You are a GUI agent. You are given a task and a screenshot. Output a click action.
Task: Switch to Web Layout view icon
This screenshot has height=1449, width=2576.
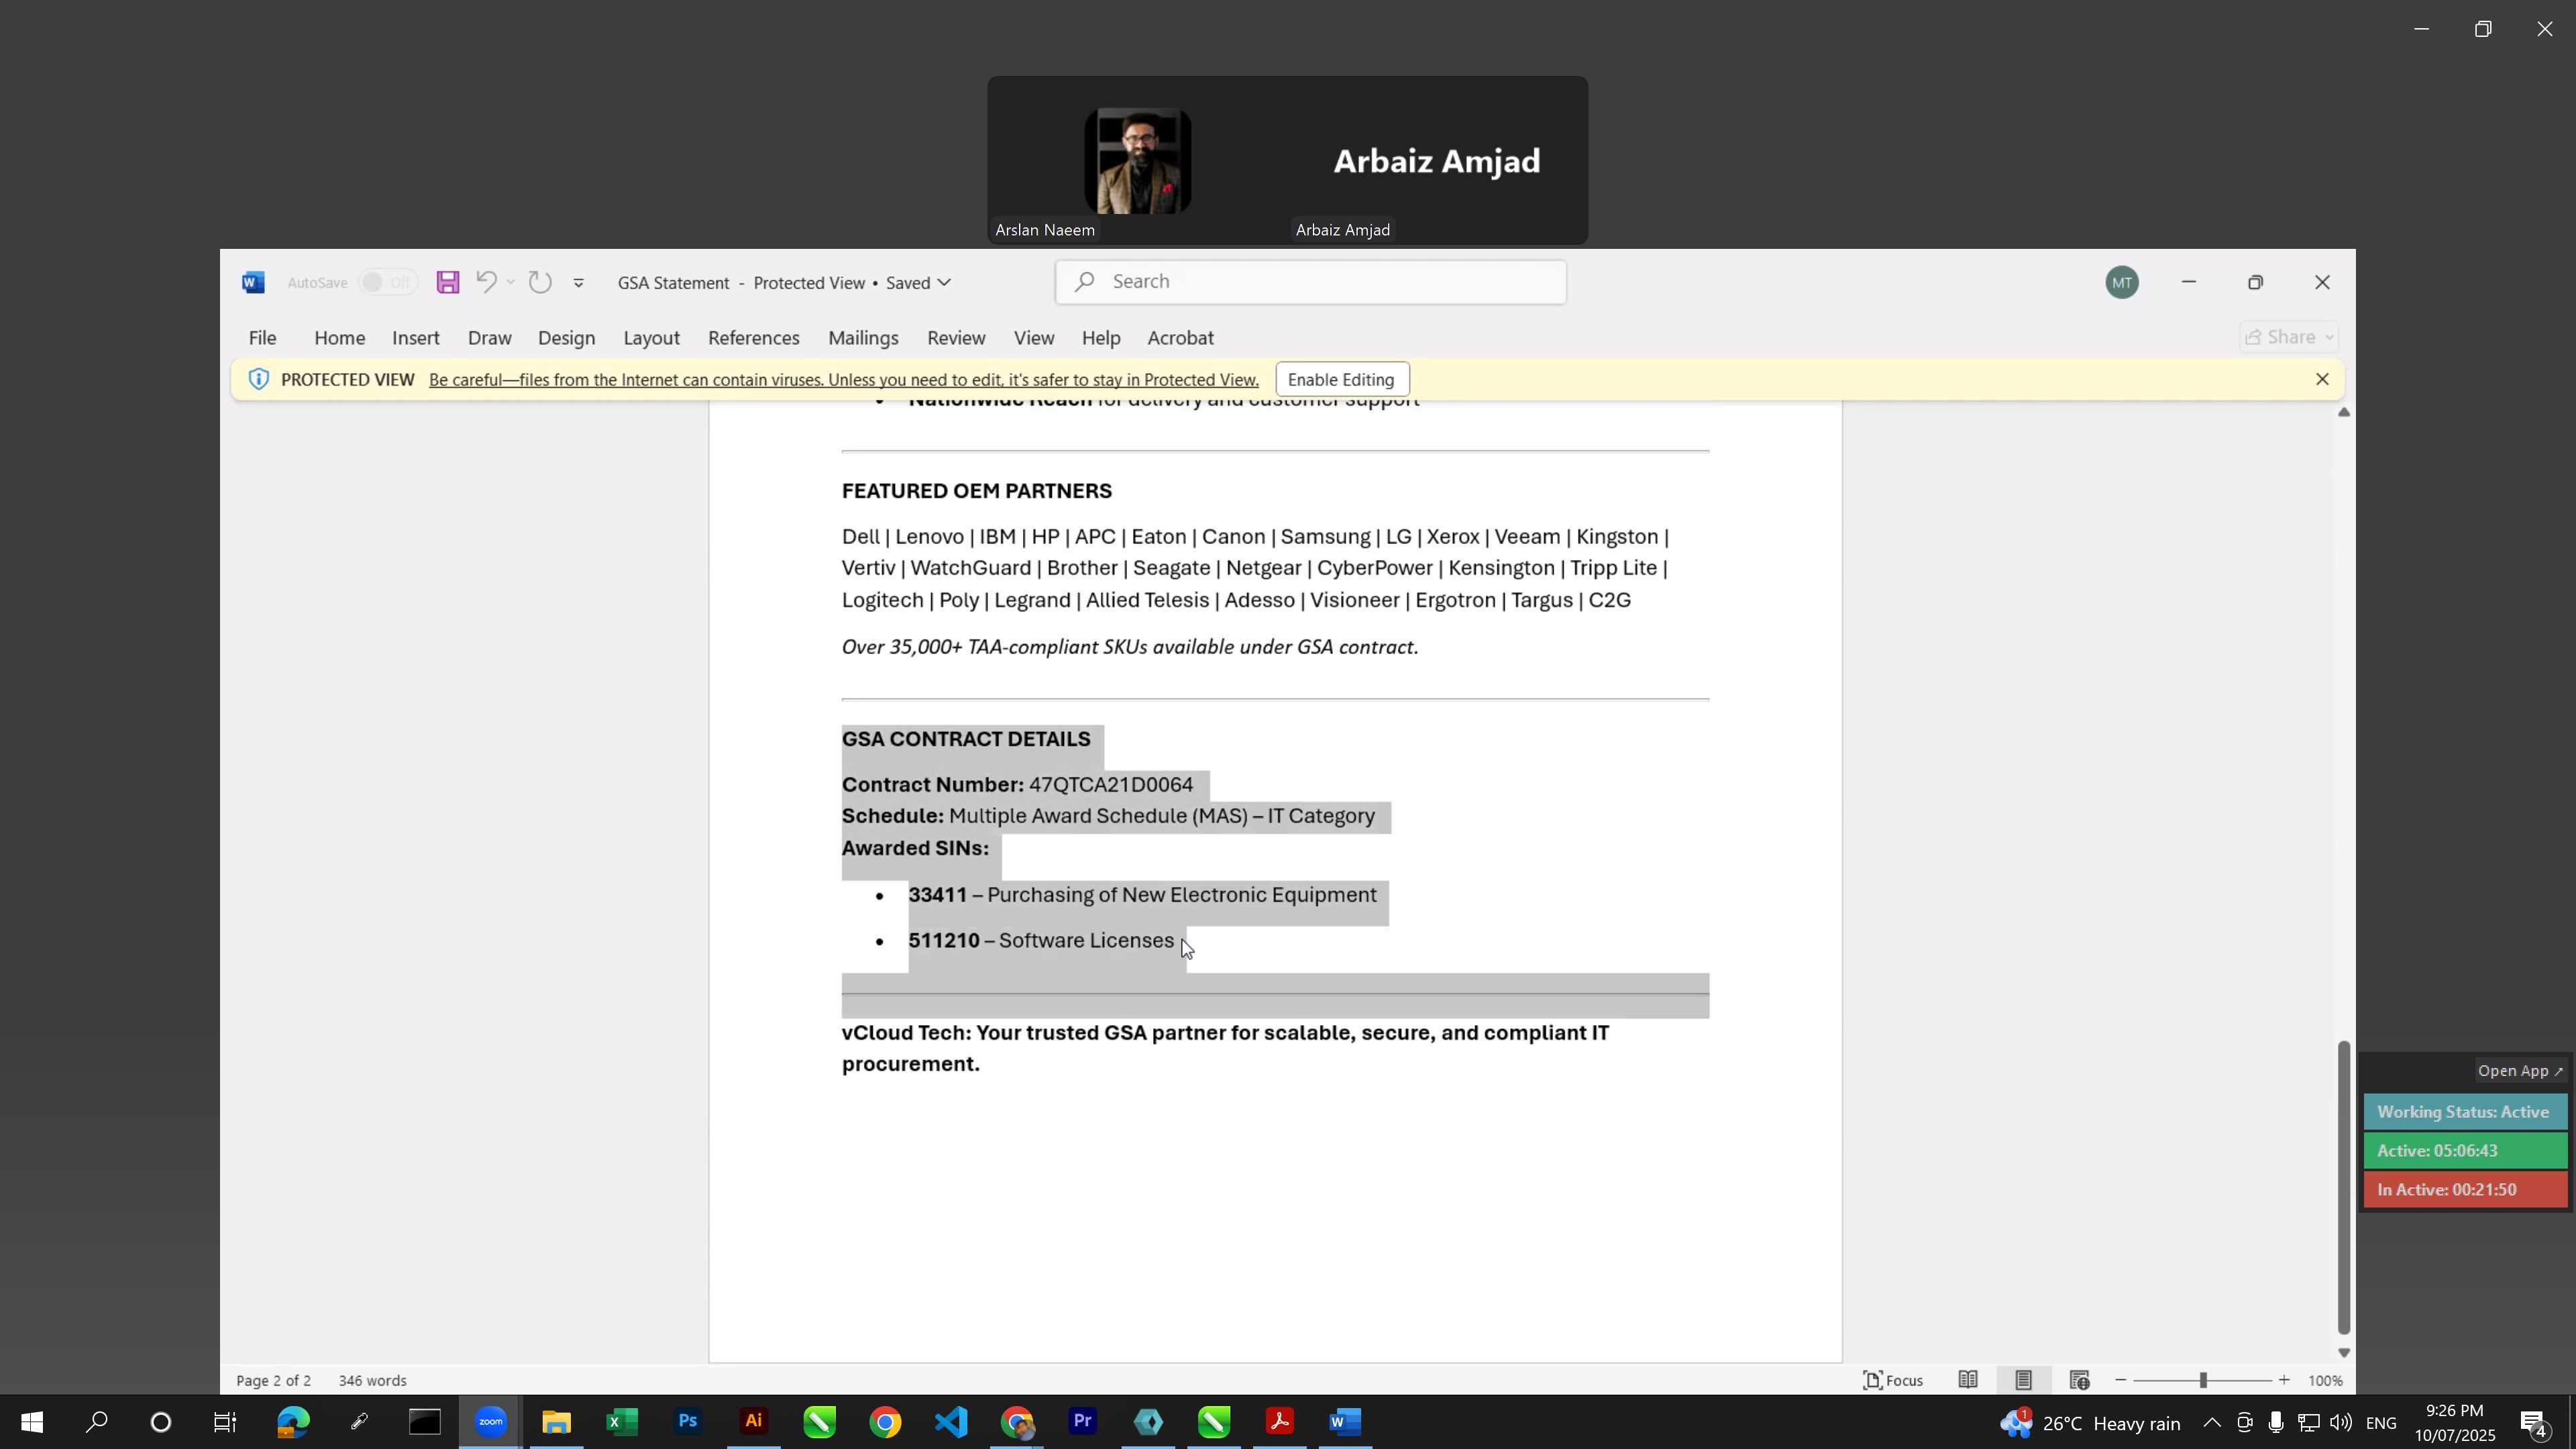[2080, 1381]
